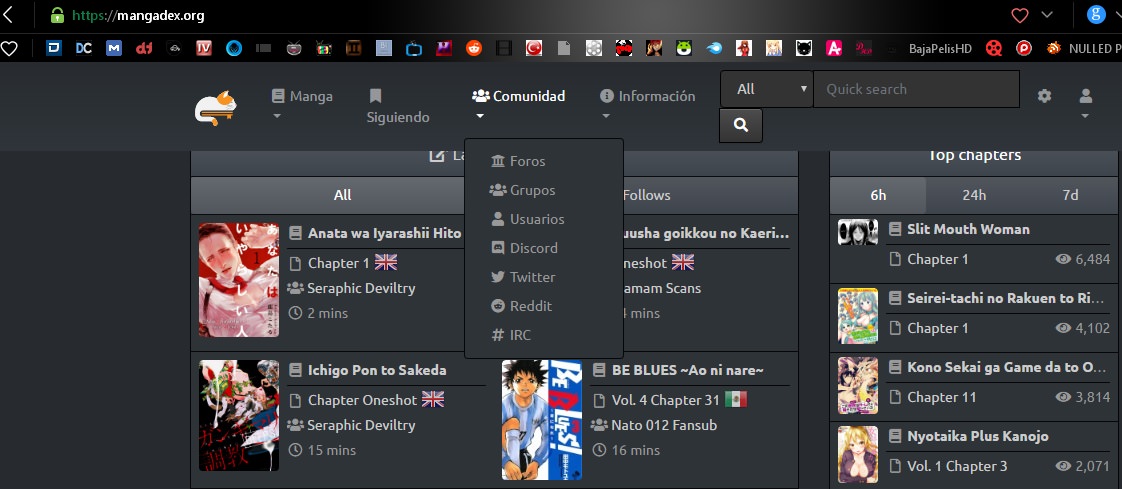Click the Quick search input field

coord(916,89)
